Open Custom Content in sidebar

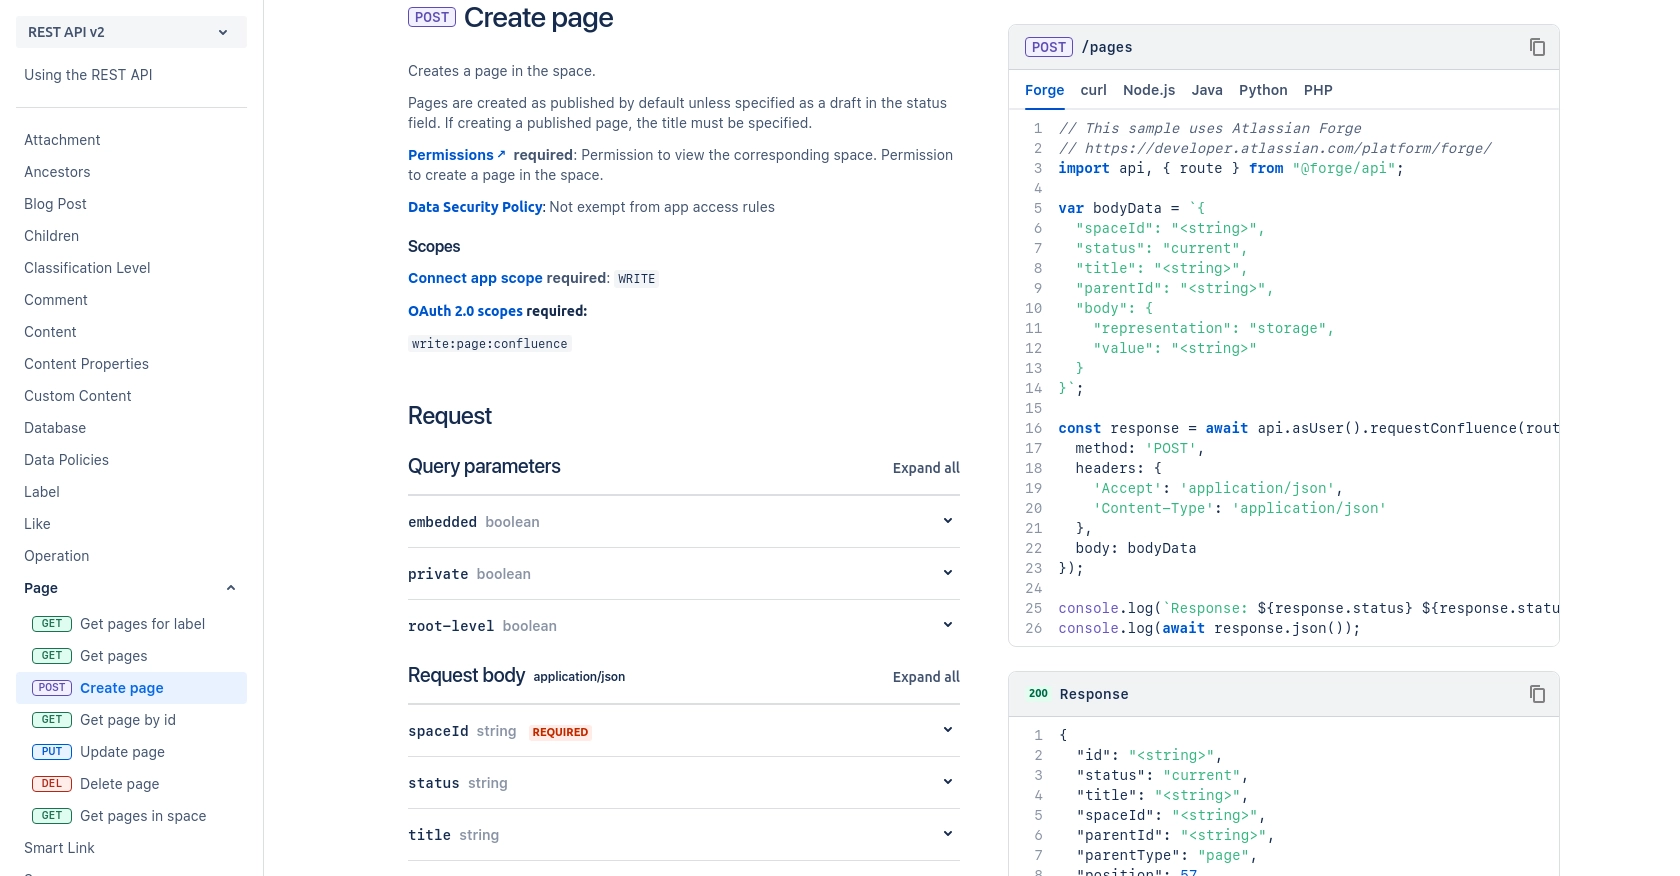point(77,396)
